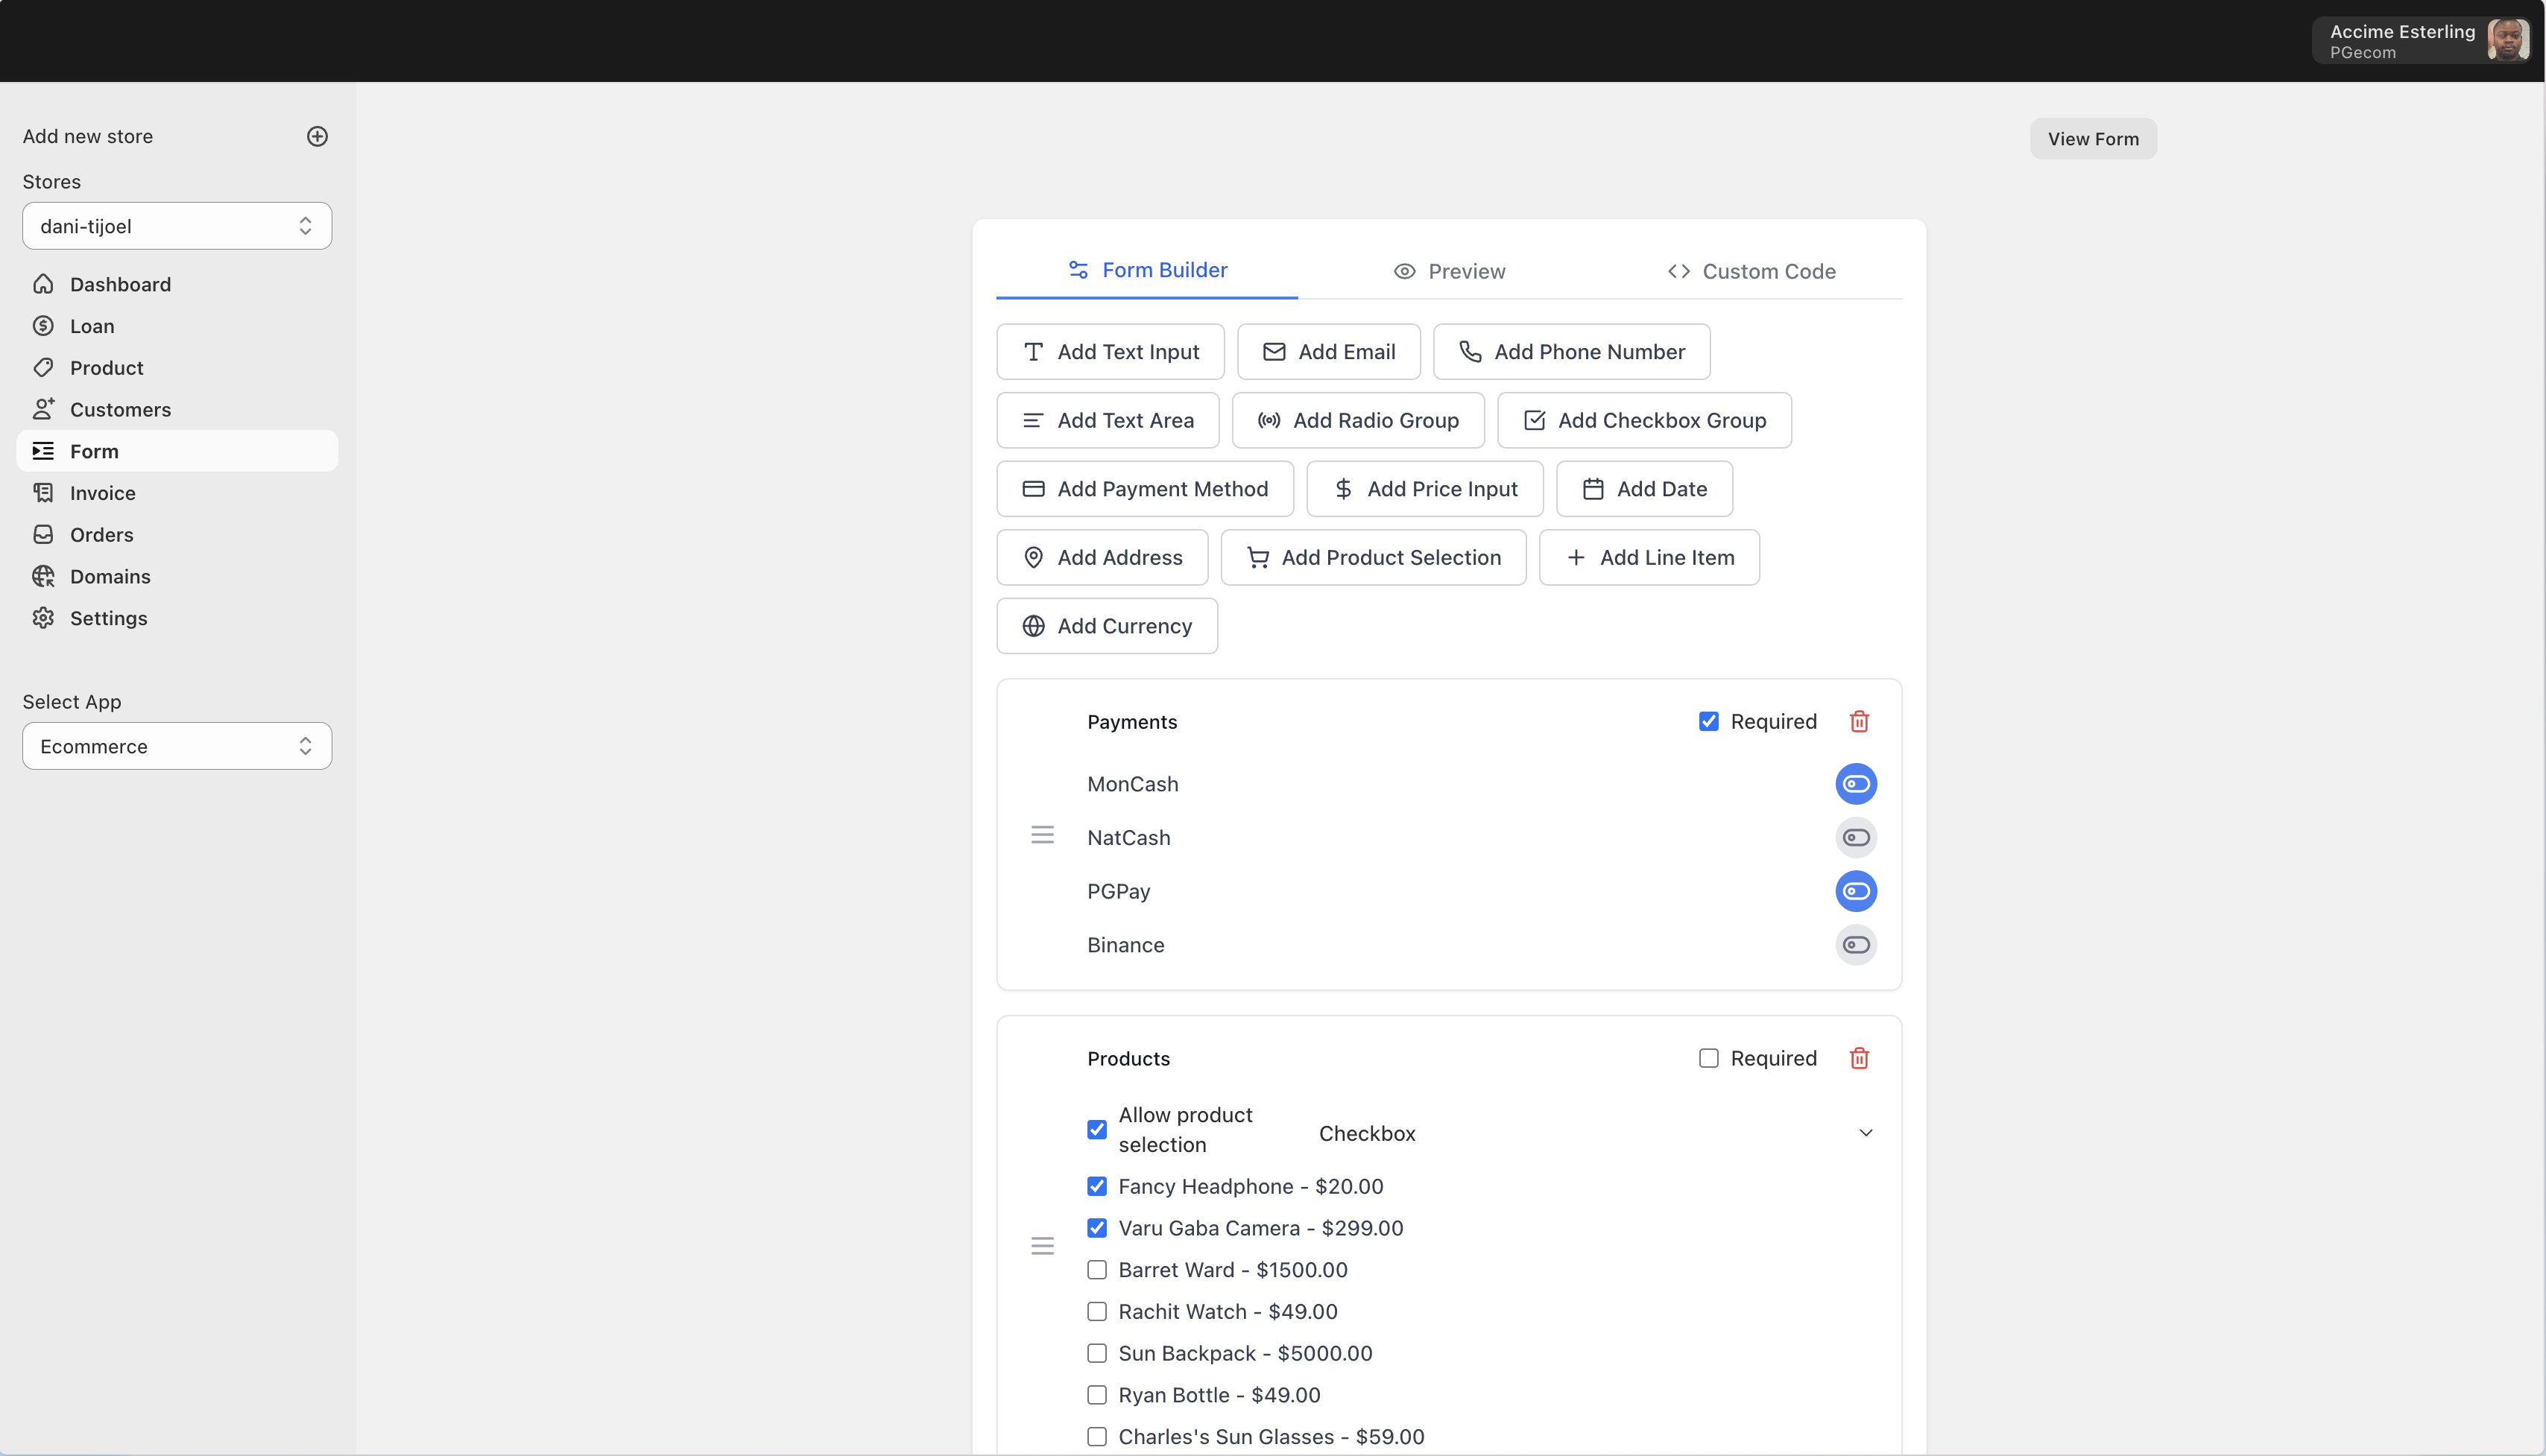Grab the Products block drag handle
The width and height of the screenshot is (2546, 1456).
point(1042,1246)
